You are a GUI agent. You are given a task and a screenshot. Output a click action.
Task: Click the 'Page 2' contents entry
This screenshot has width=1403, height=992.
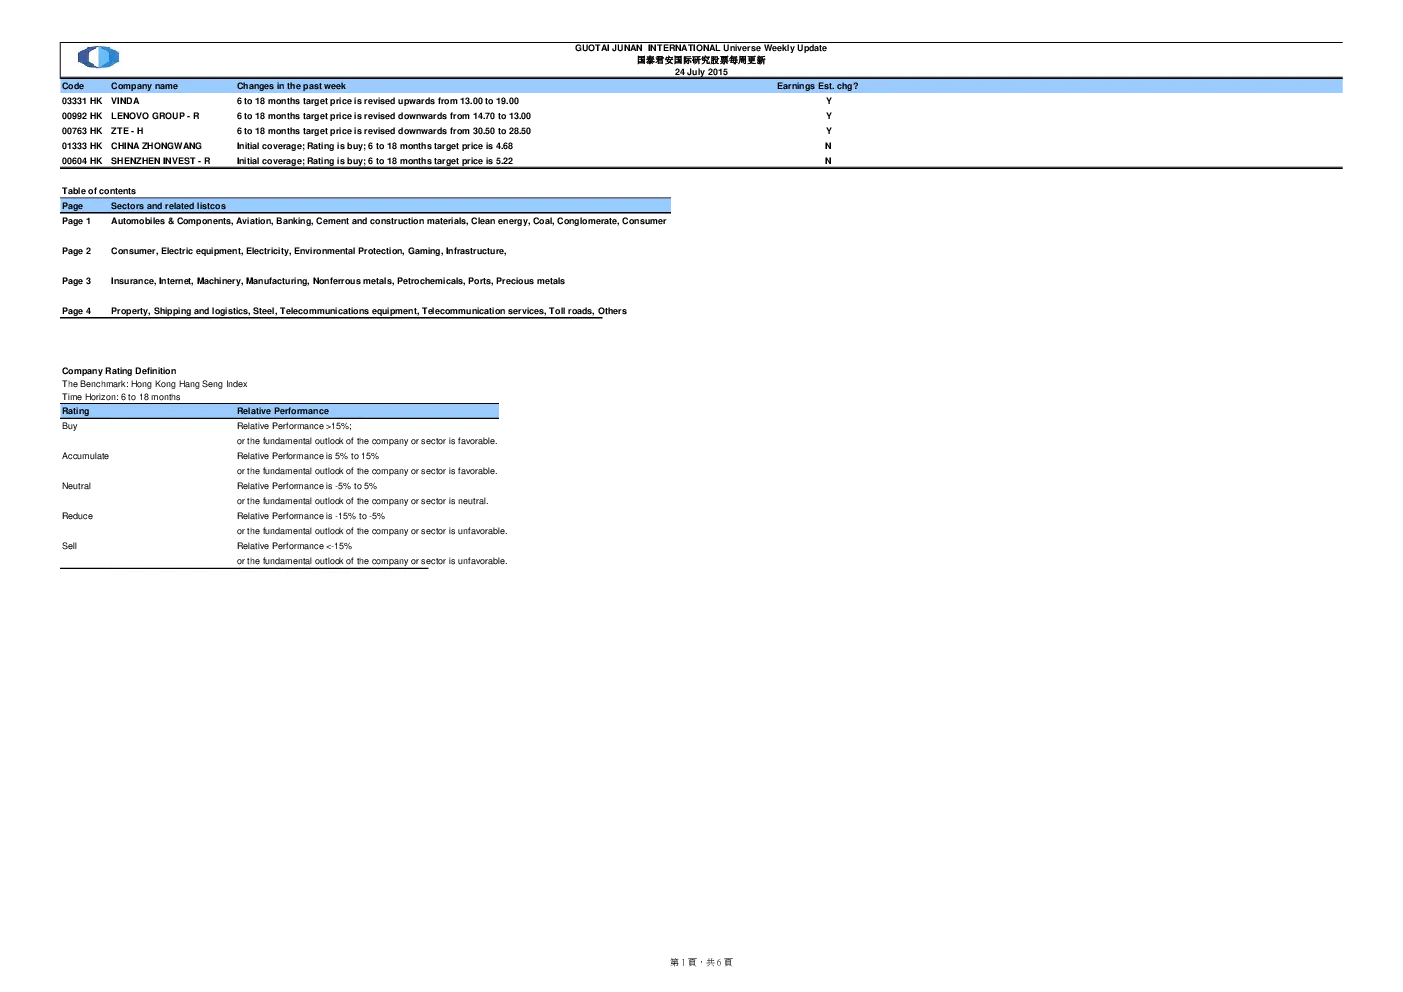[x=76, y=251]
